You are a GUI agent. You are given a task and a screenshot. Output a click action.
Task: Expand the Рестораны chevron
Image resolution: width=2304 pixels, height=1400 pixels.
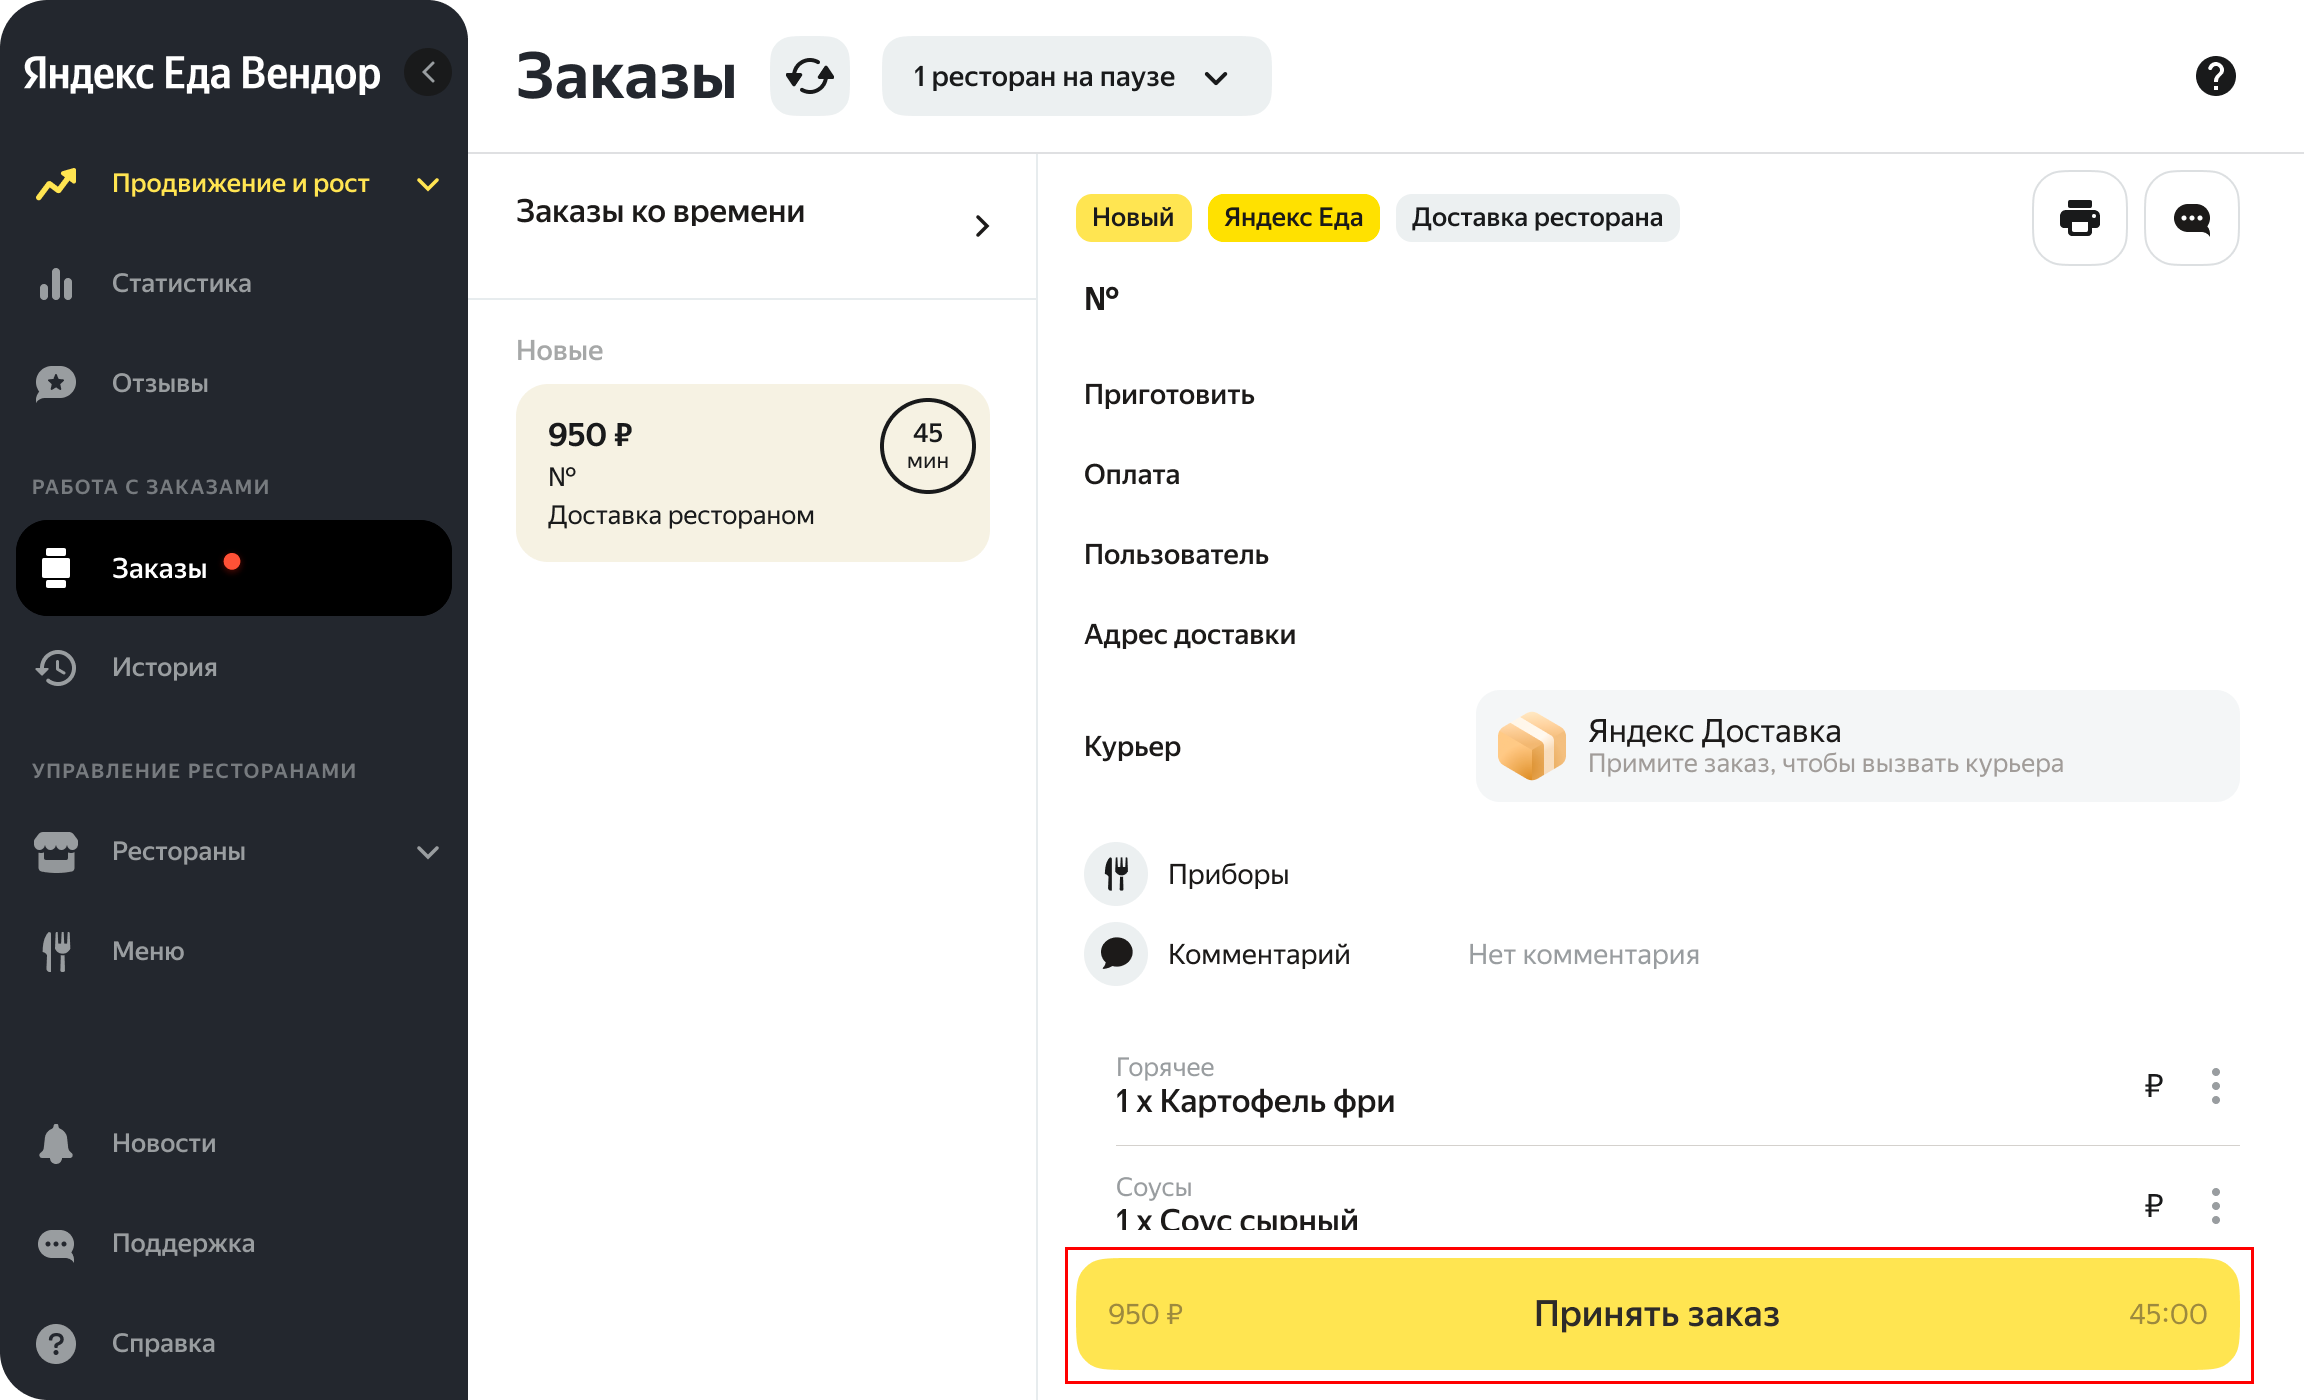click(x=428, y=852)
